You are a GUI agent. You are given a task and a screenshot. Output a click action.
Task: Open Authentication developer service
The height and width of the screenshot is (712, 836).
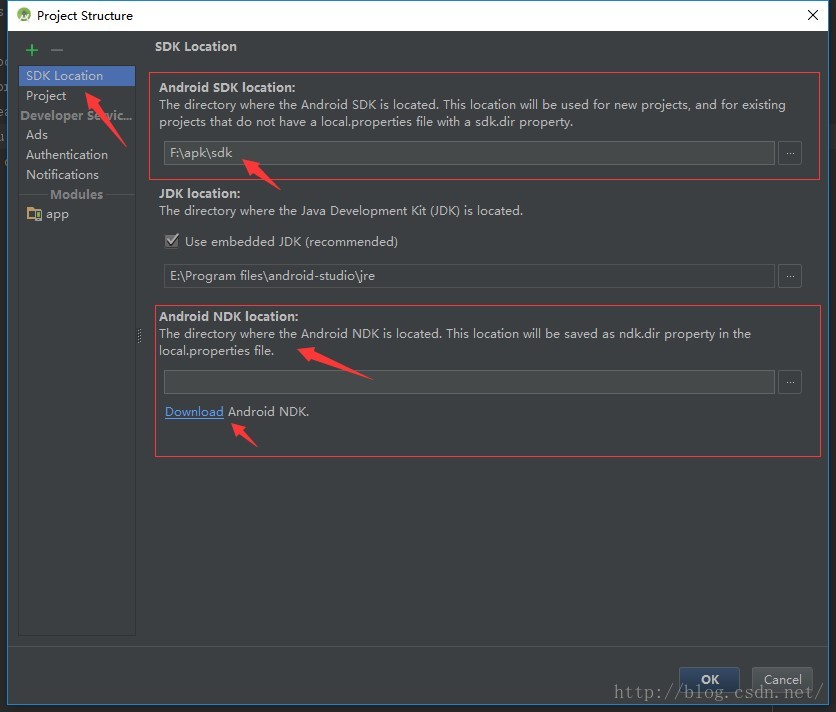(x=67, y=155)
